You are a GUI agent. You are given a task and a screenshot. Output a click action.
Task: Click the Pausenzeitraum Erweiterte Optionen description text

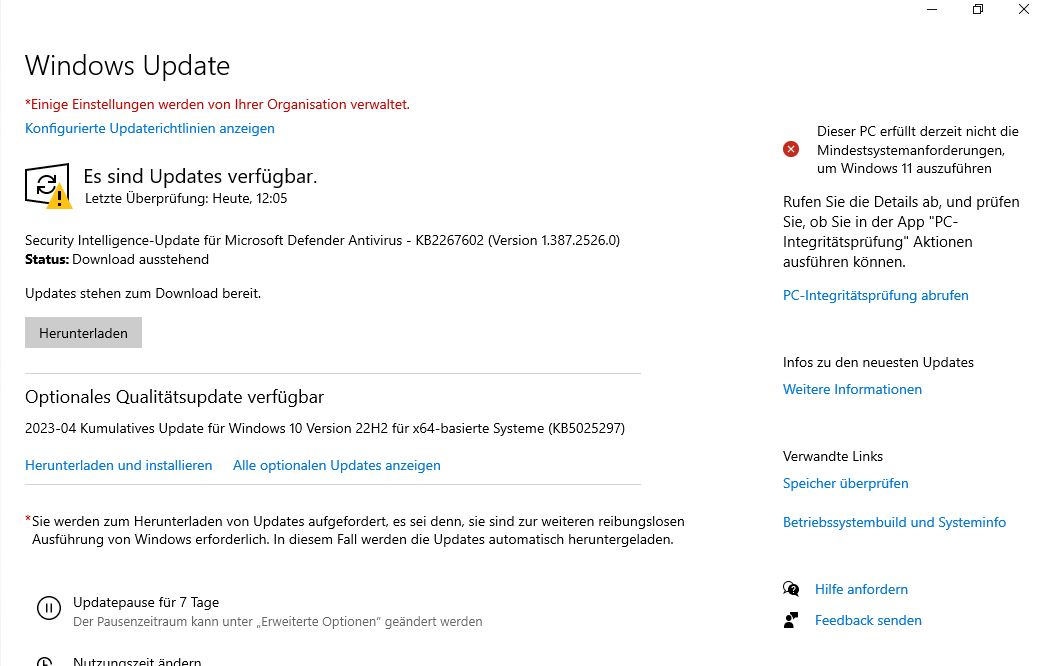278,622
